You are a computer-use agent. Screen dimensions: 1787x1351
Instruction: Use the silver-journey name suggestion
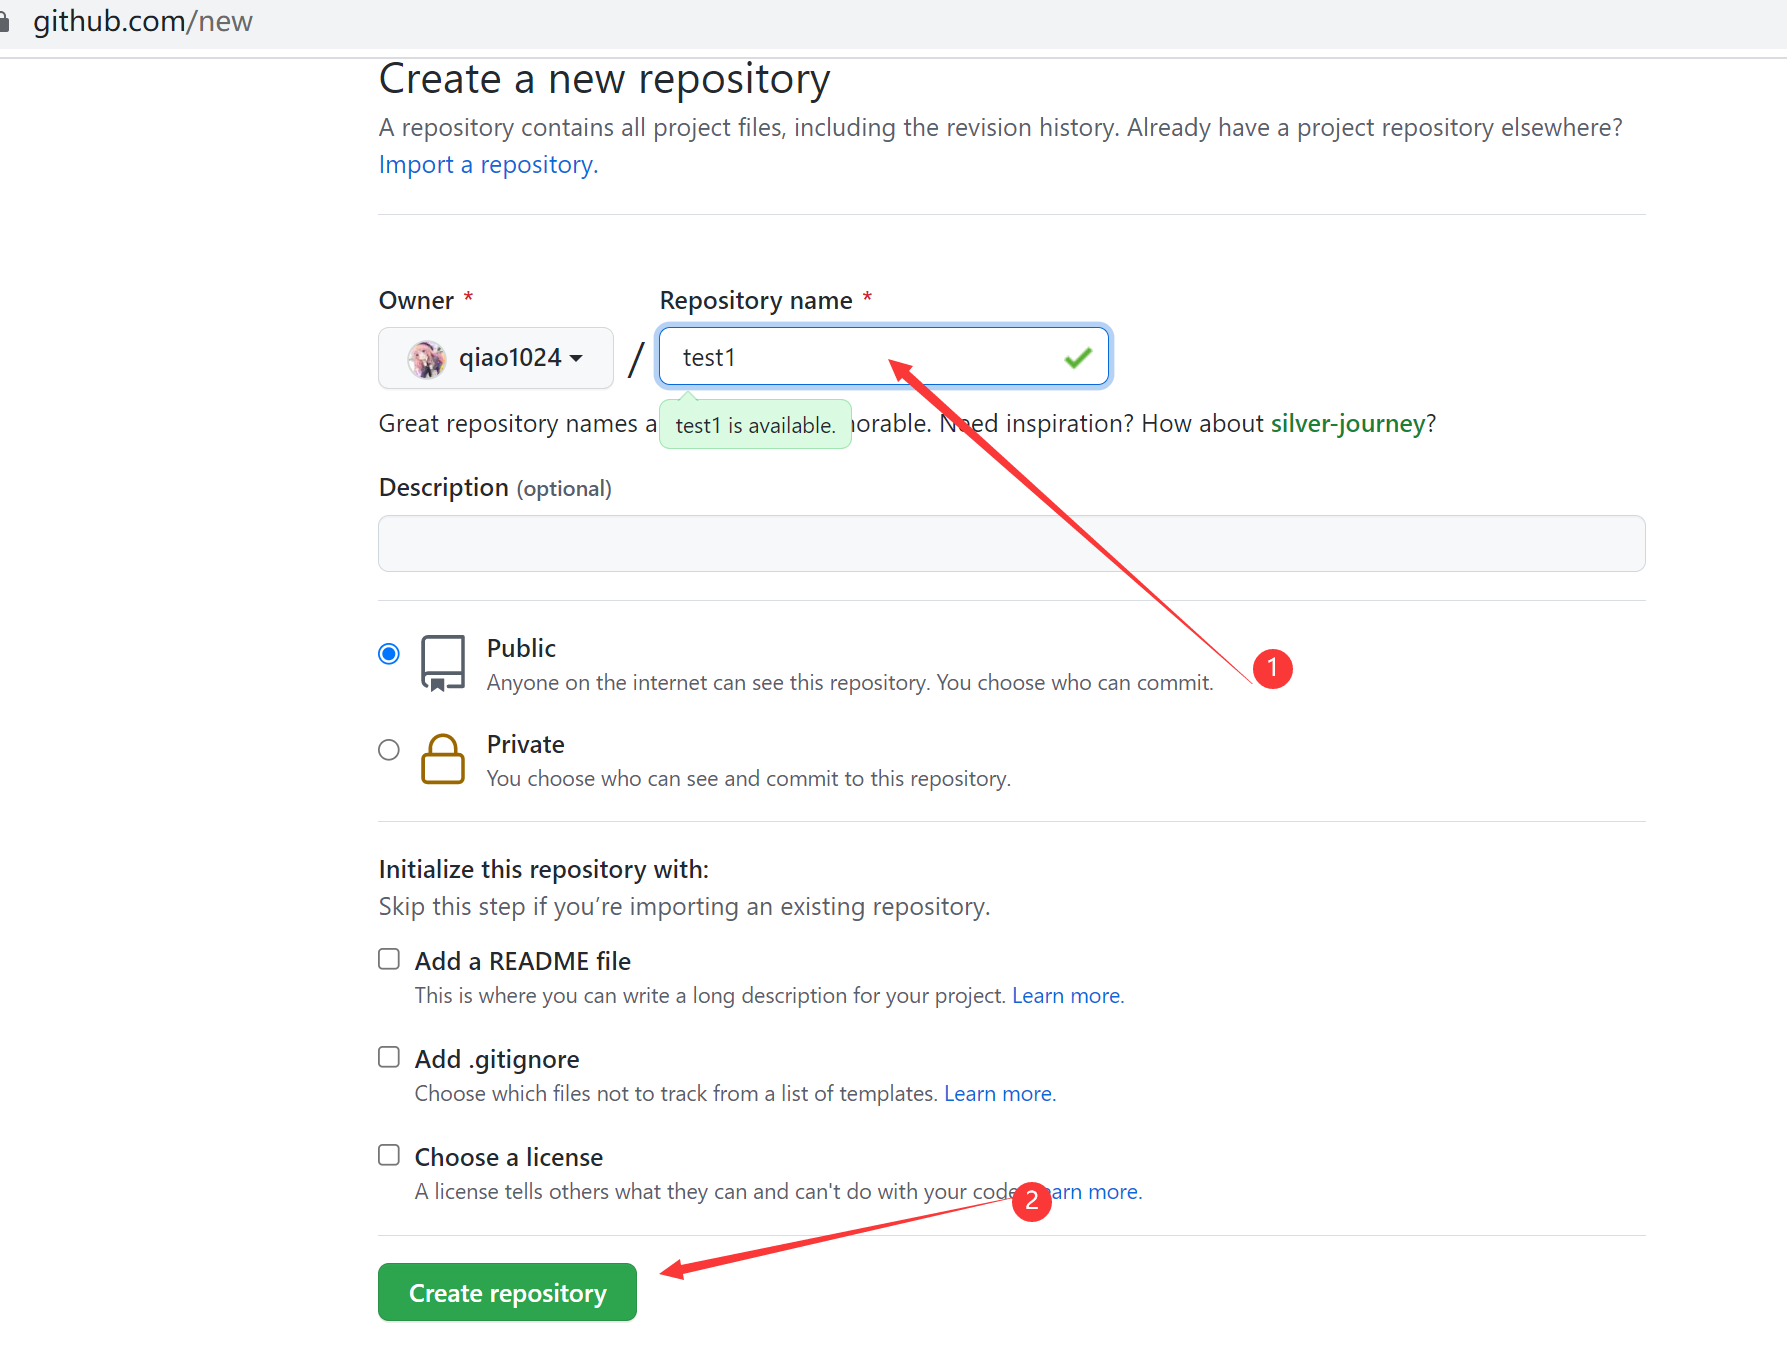coord(1347,424)
